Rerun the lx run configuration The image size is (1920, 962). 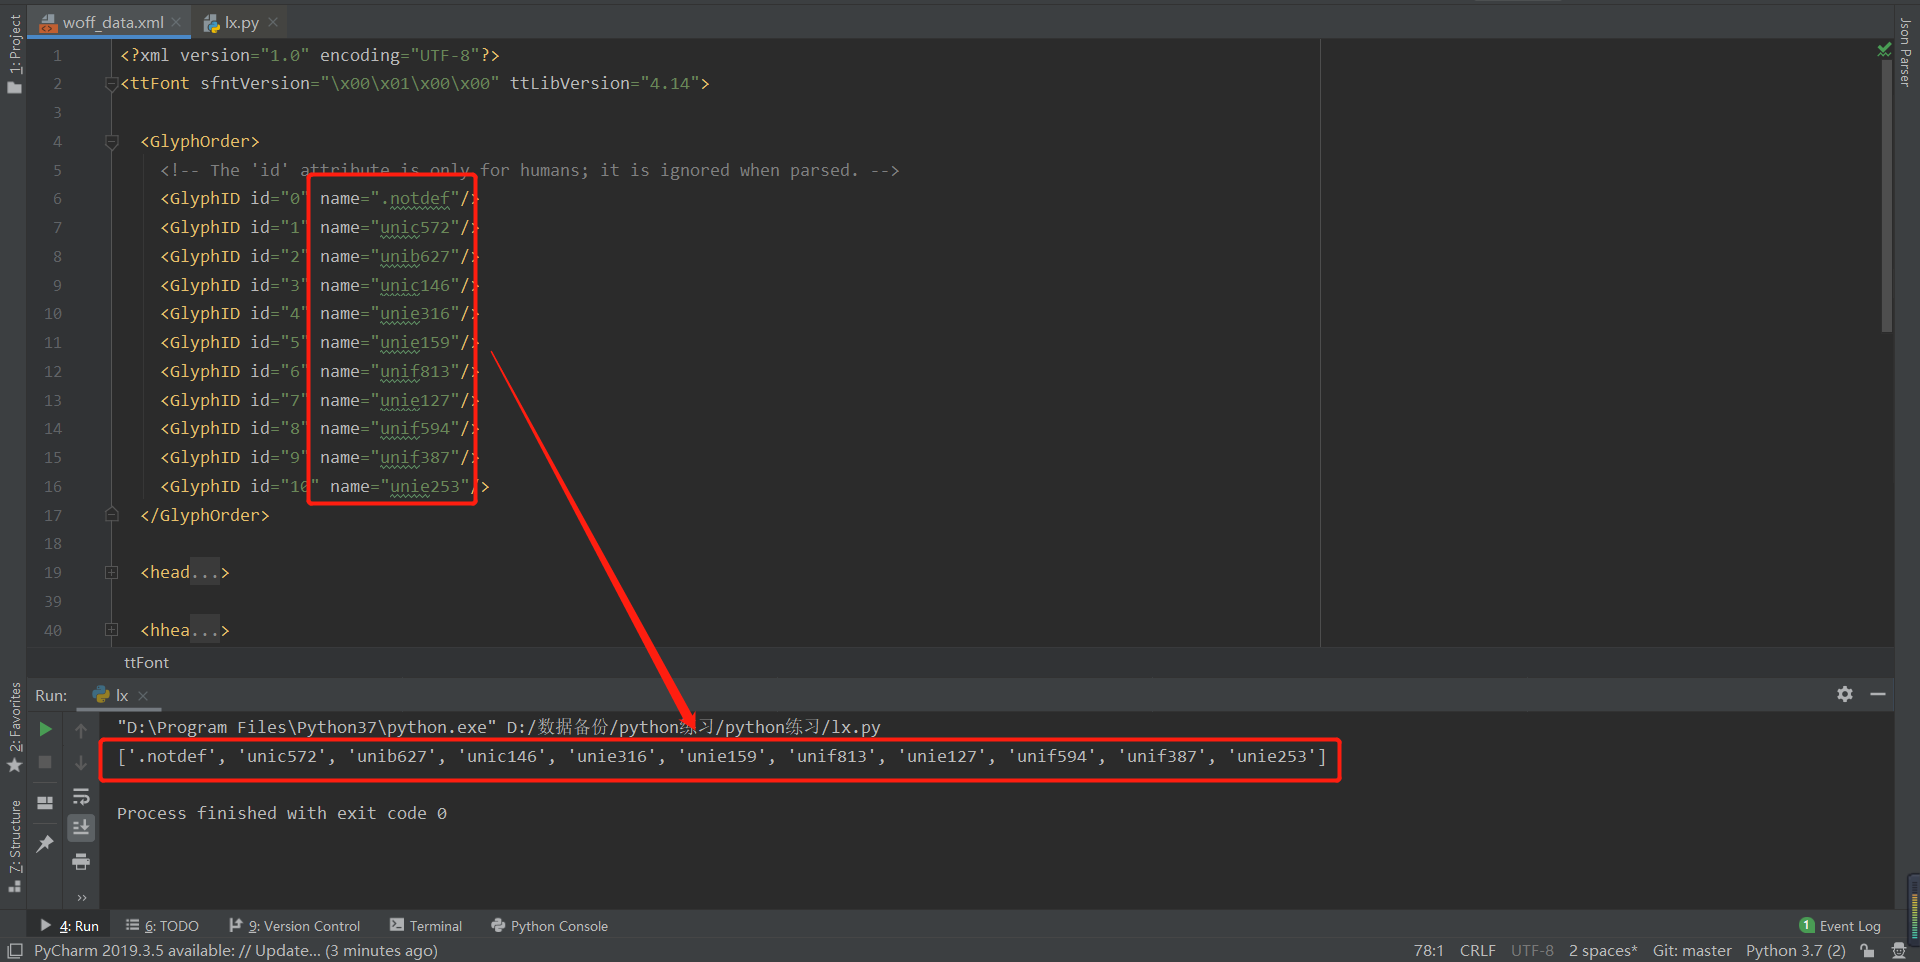pos(44,729)
